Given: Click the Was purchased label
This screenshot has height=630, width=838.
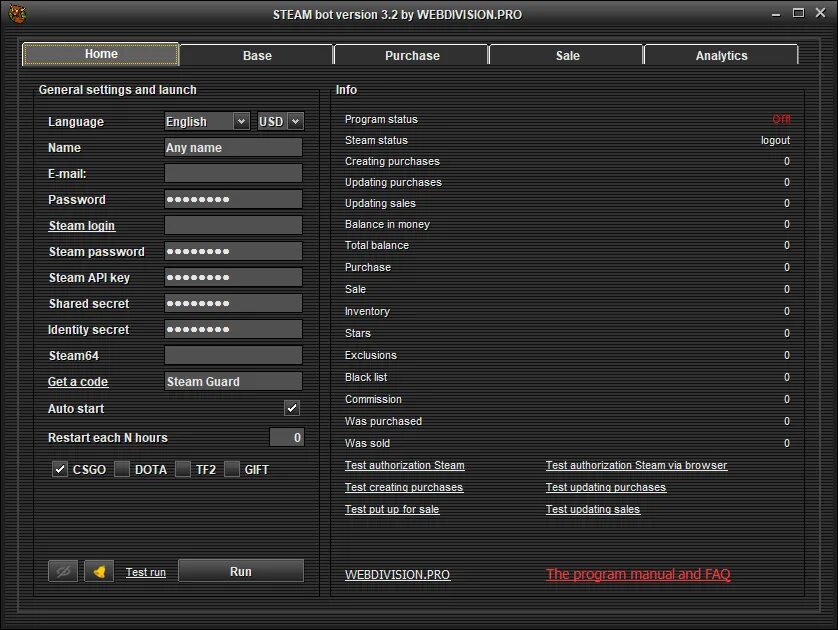Looking at the screenshot, I should pos(383,421).
